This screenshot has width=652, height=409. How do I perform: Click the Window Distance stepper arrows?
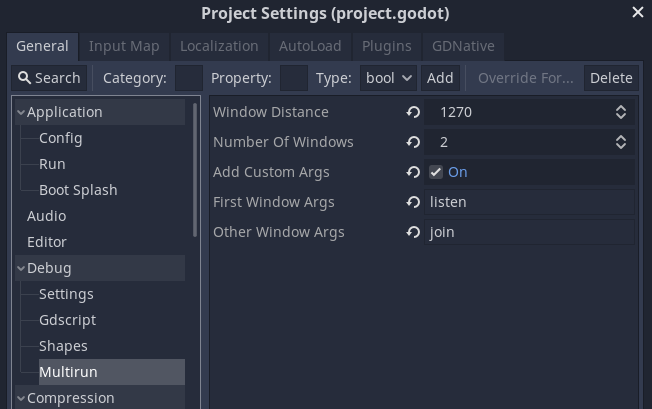coord(621,112)
